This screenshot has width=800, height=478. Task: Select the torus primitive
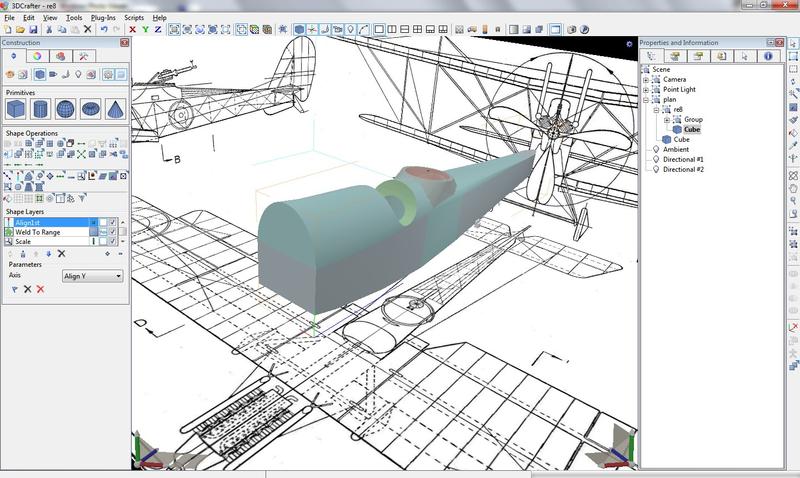click(91, 107)
